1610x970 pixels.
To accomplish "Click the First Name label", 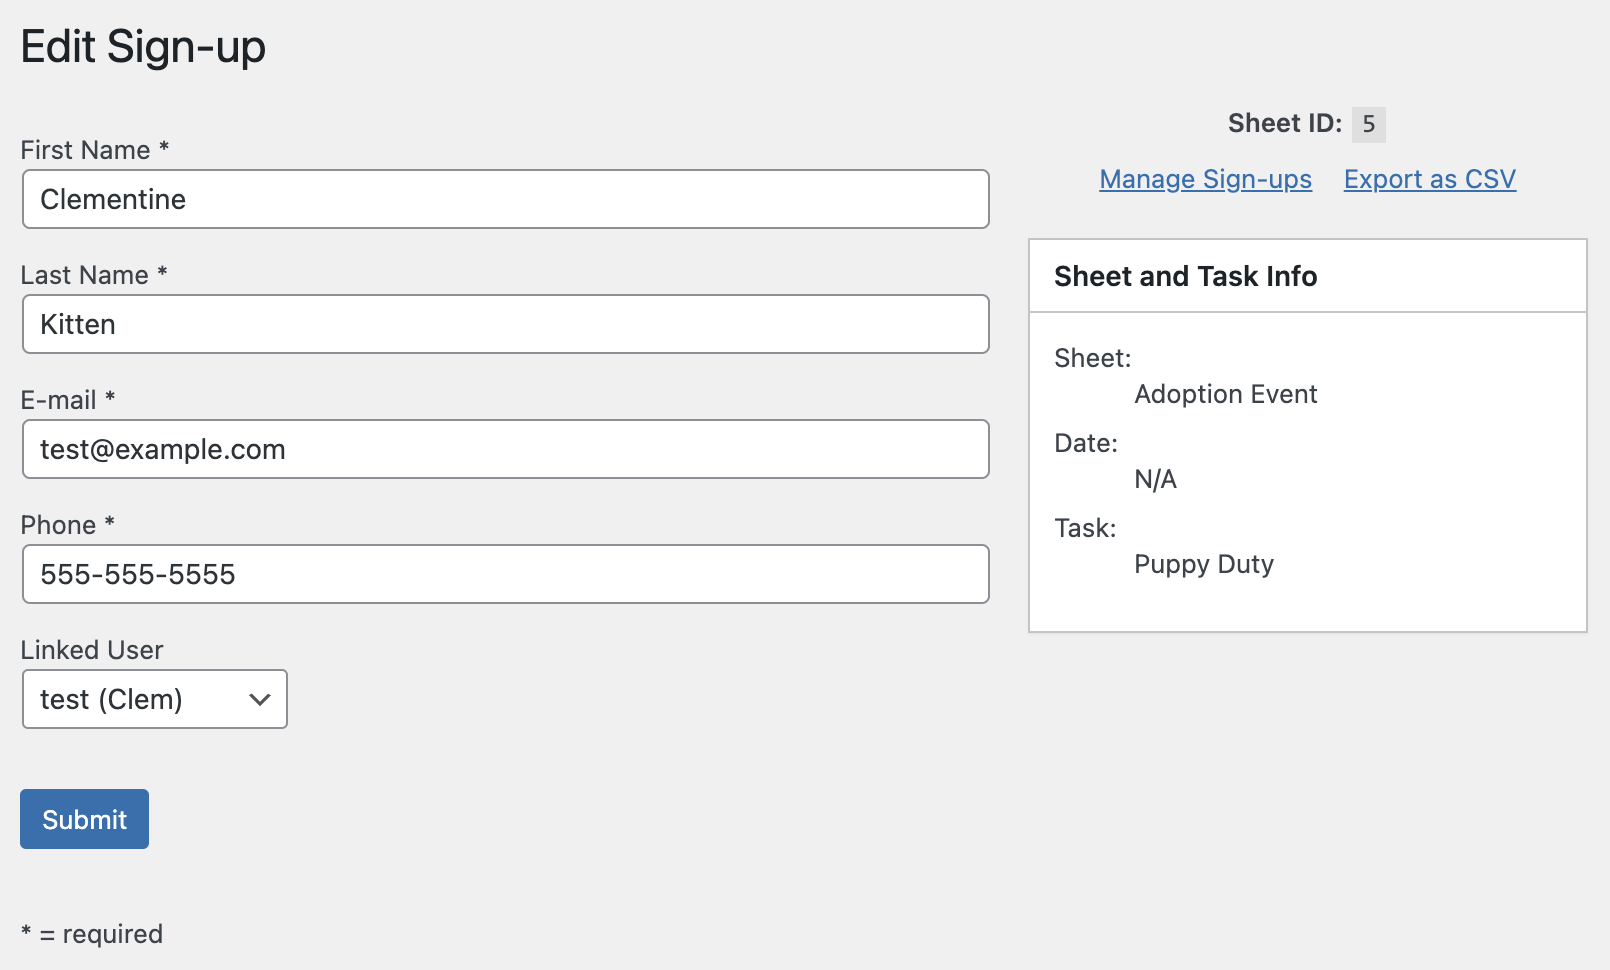I will pos(95,150).
